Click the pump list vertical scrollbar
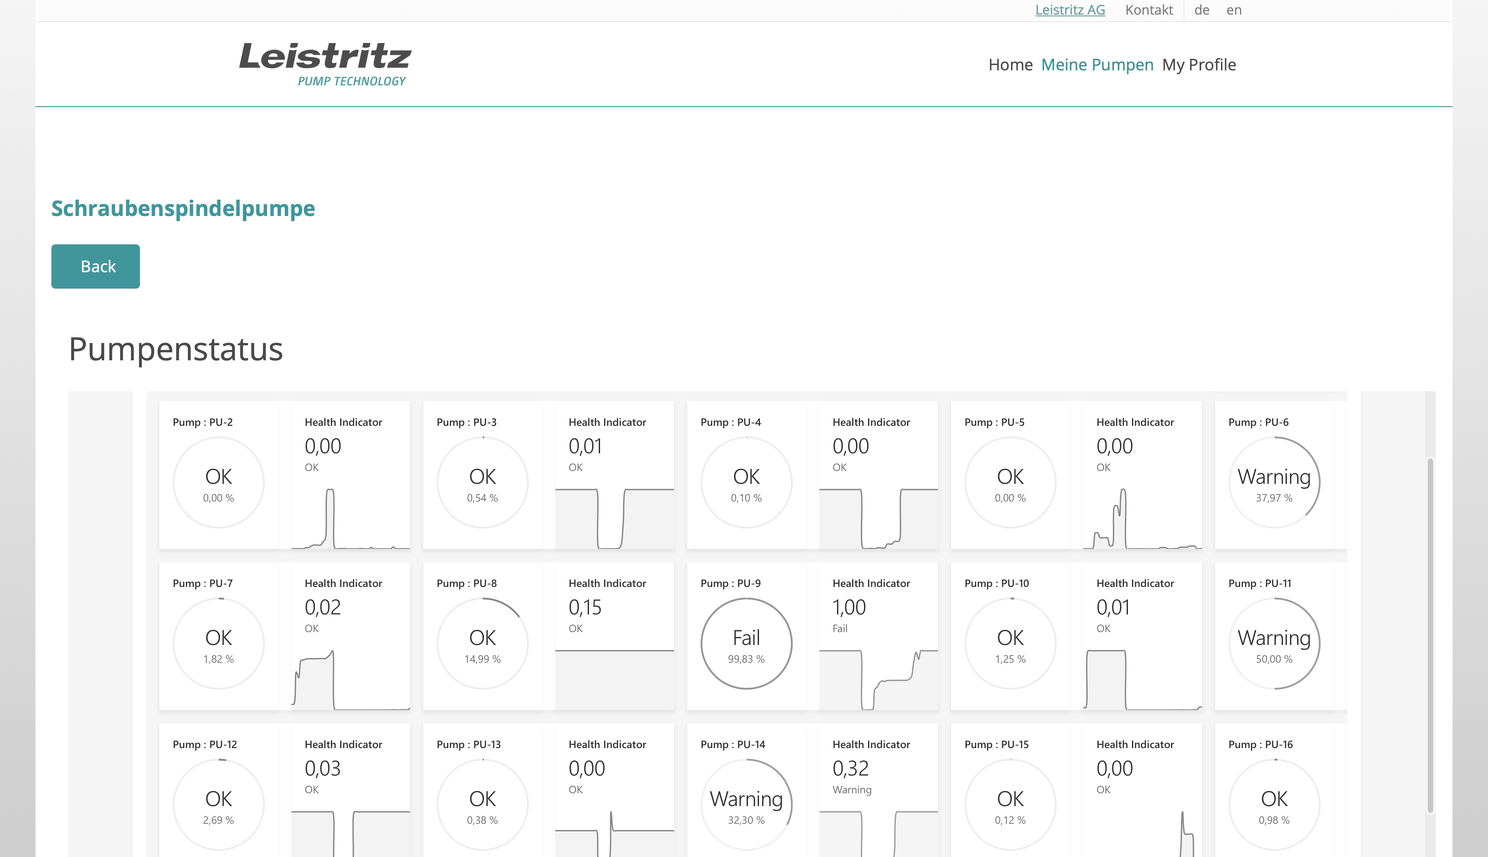 (x=1430, y=635)
